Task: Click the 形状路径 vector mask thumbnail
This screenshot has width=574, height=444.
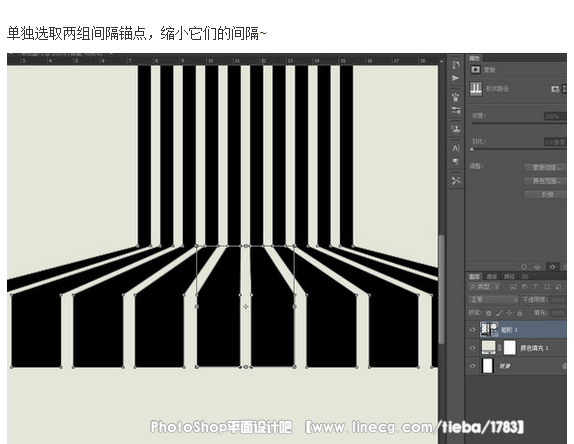Action: [476, 89]
